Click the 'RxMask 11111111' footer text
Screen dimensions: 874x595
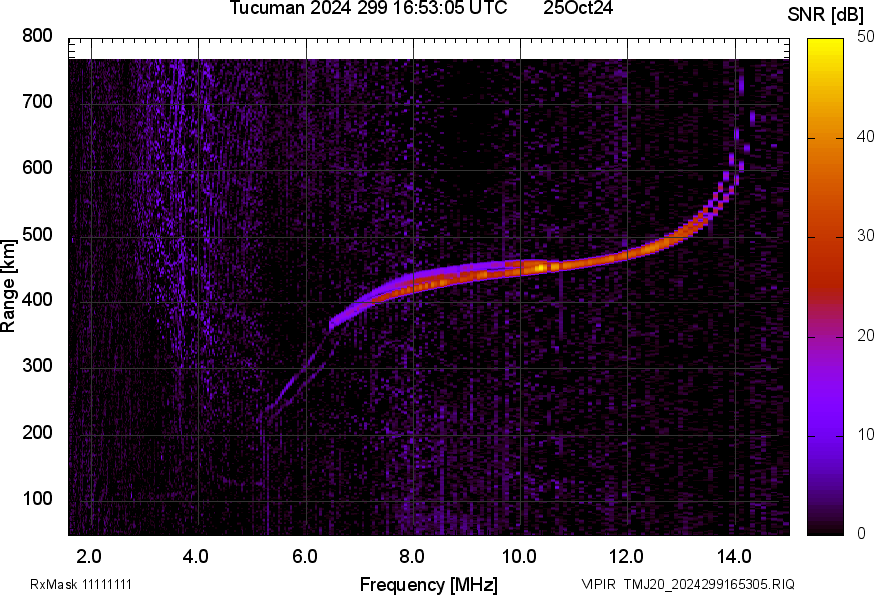(81, 584)
